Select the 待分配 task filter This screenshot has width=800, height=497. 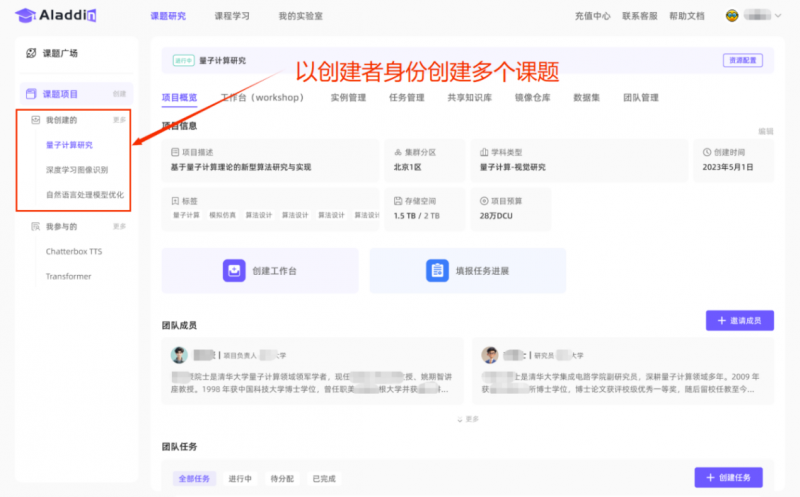282,478
